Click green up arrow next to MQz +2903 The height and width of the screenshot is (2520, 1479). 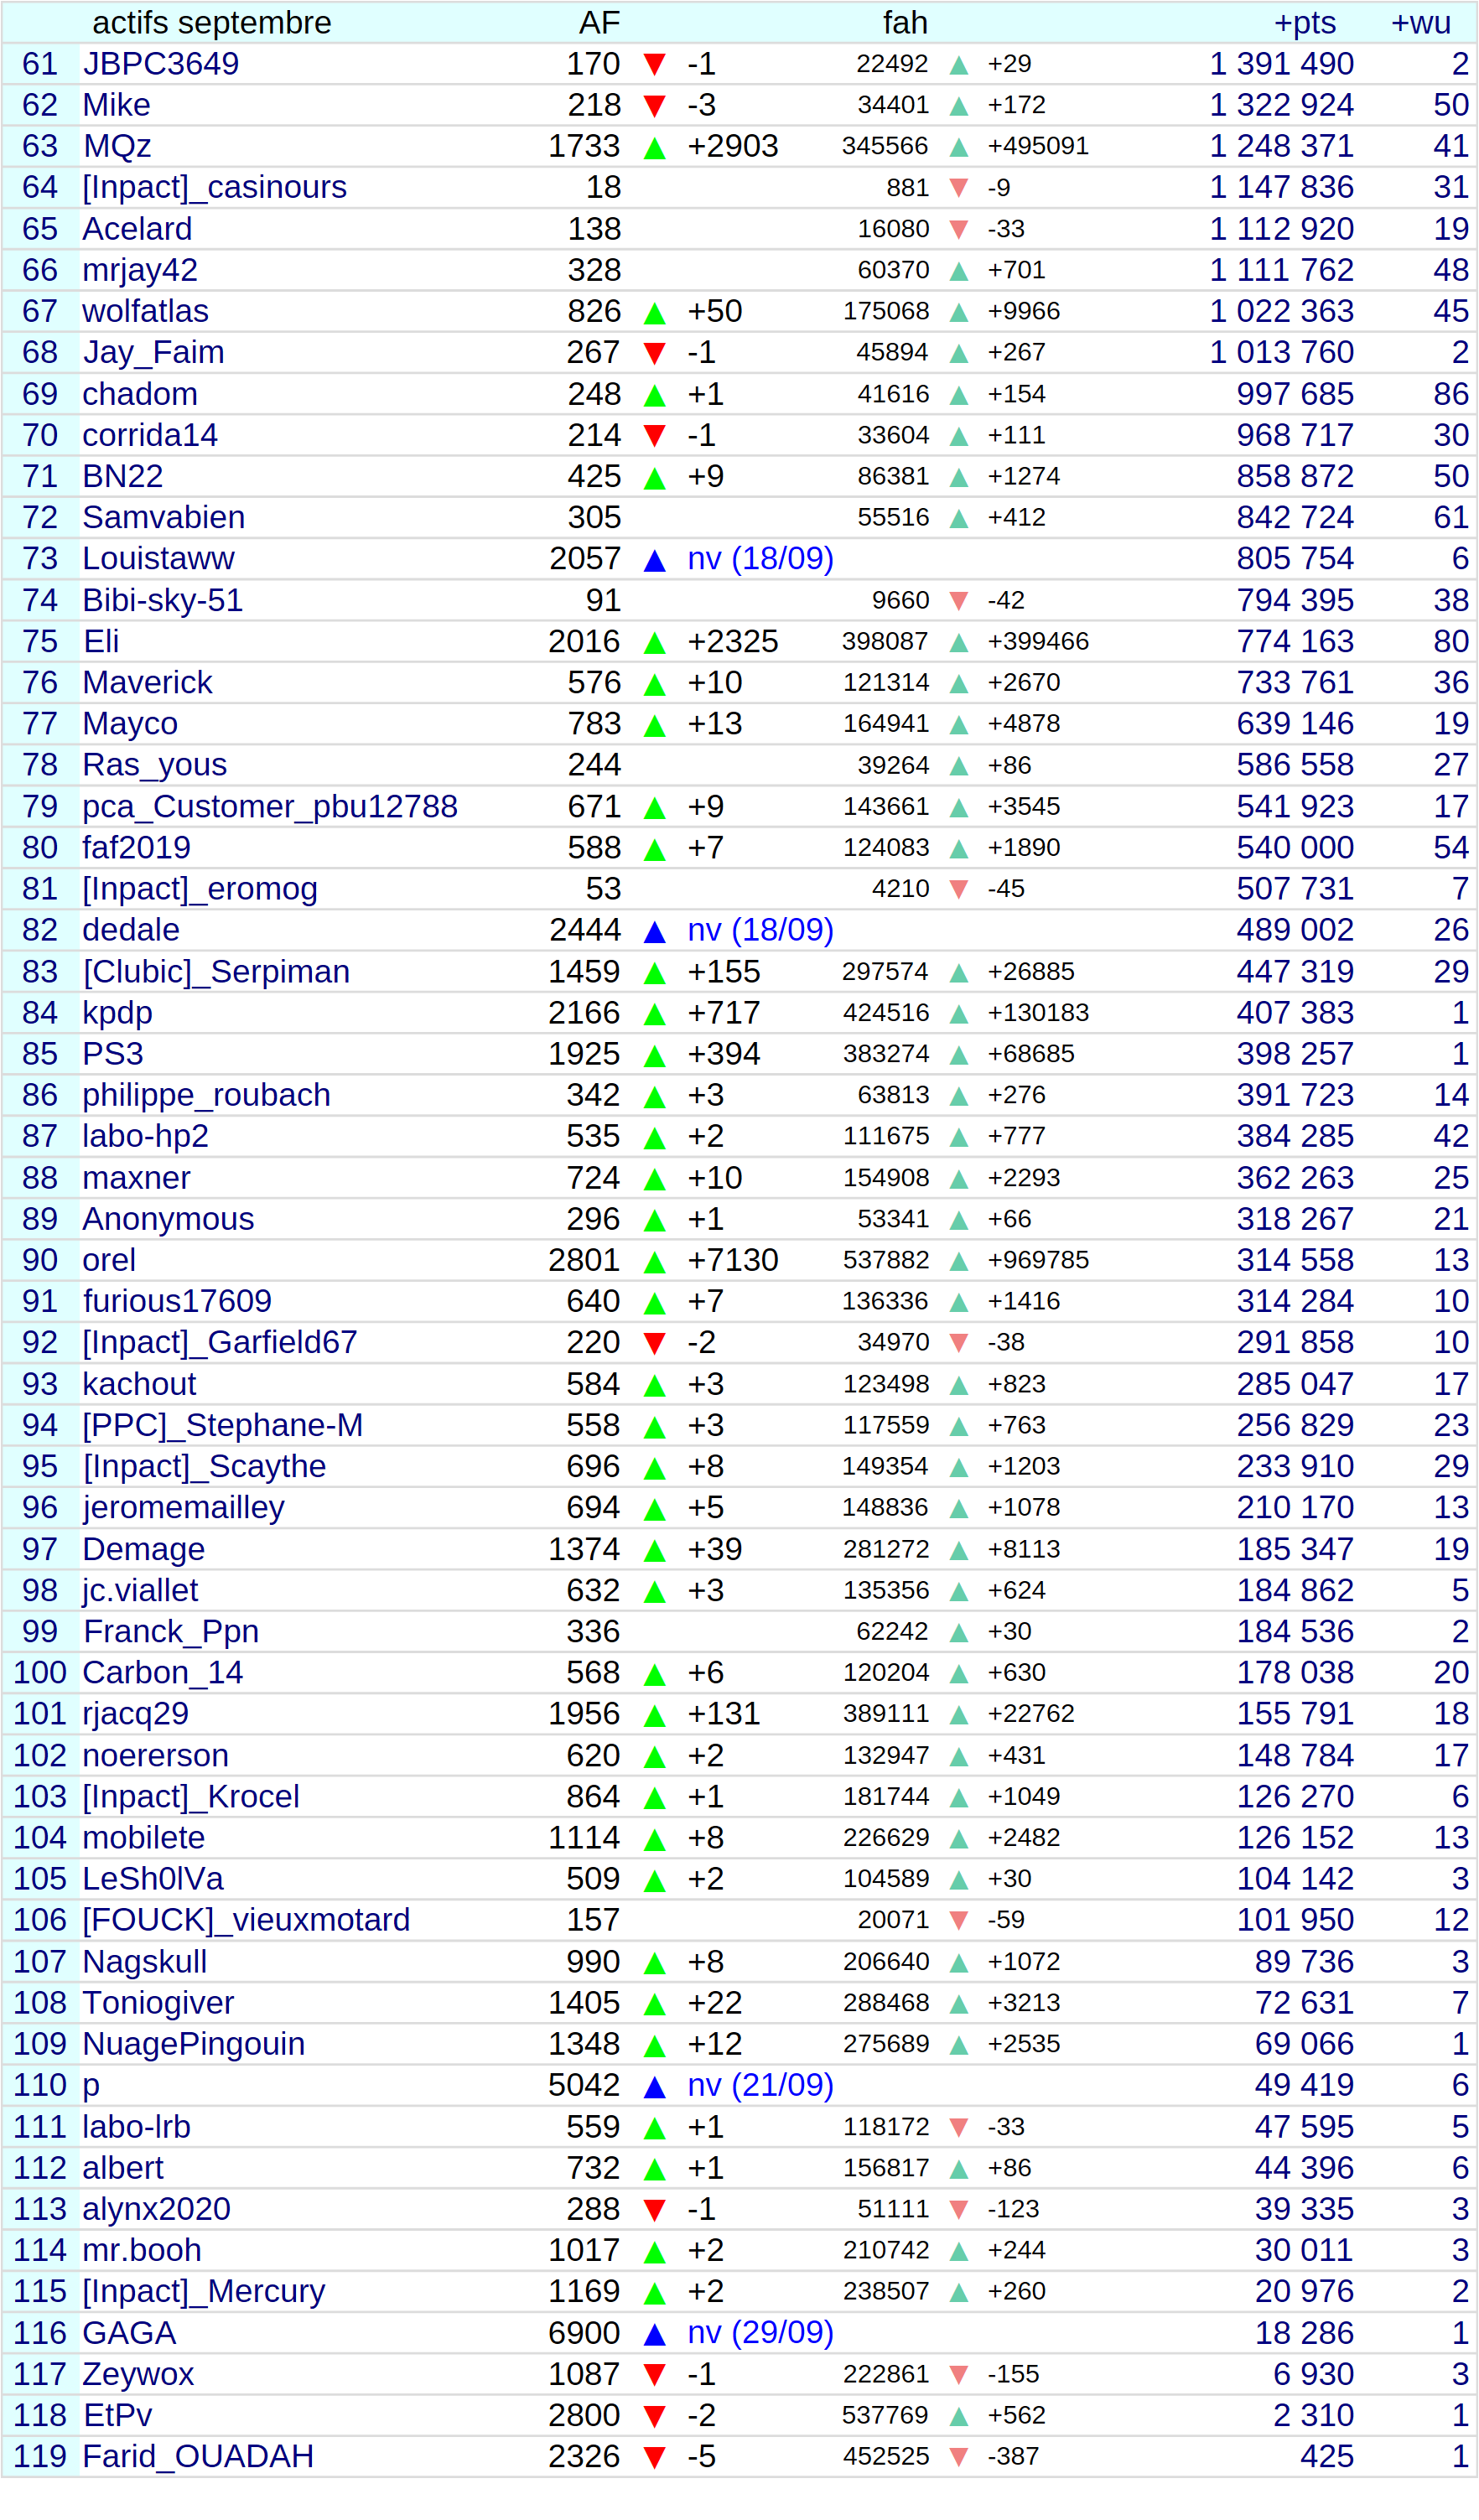(655, 149)
